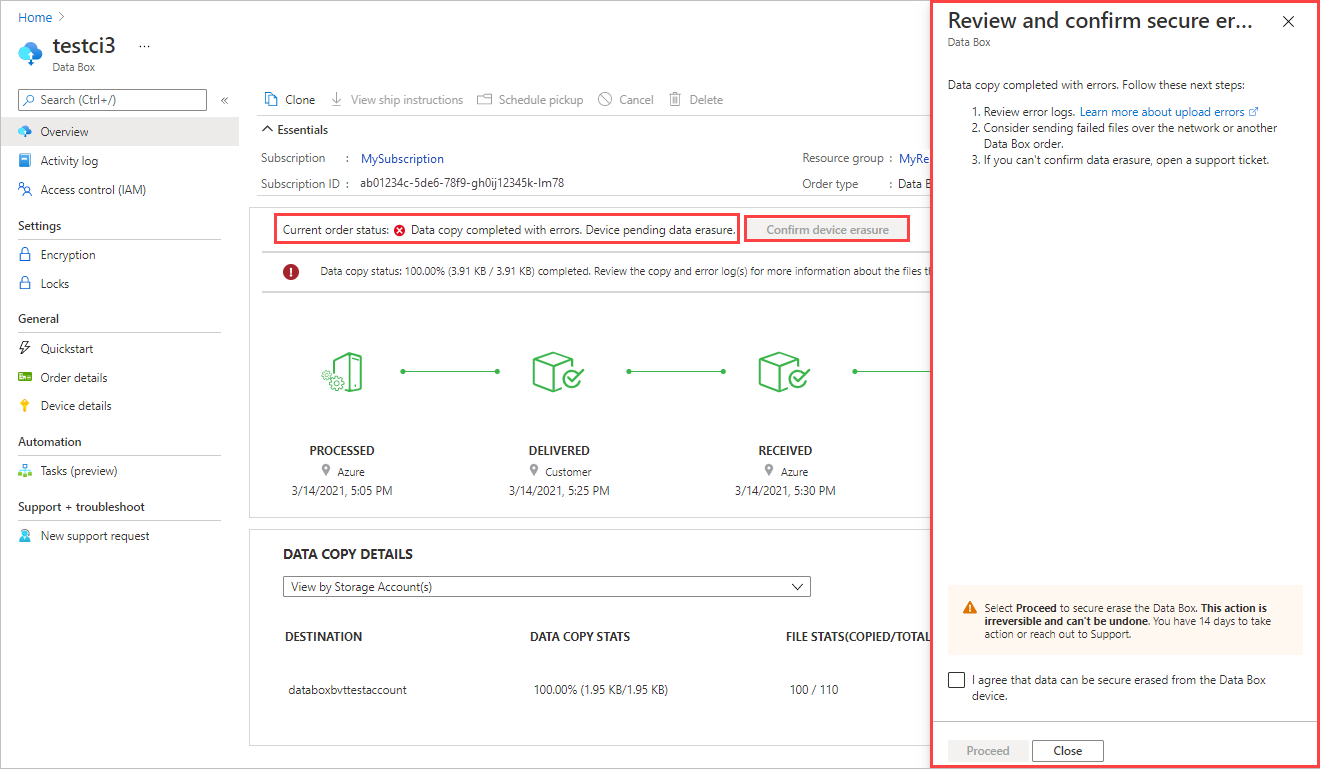This screenshot has height=769, width=1320.
Task: Click the databoxbvttestaccount destination entry
Action: click(347, 690)
